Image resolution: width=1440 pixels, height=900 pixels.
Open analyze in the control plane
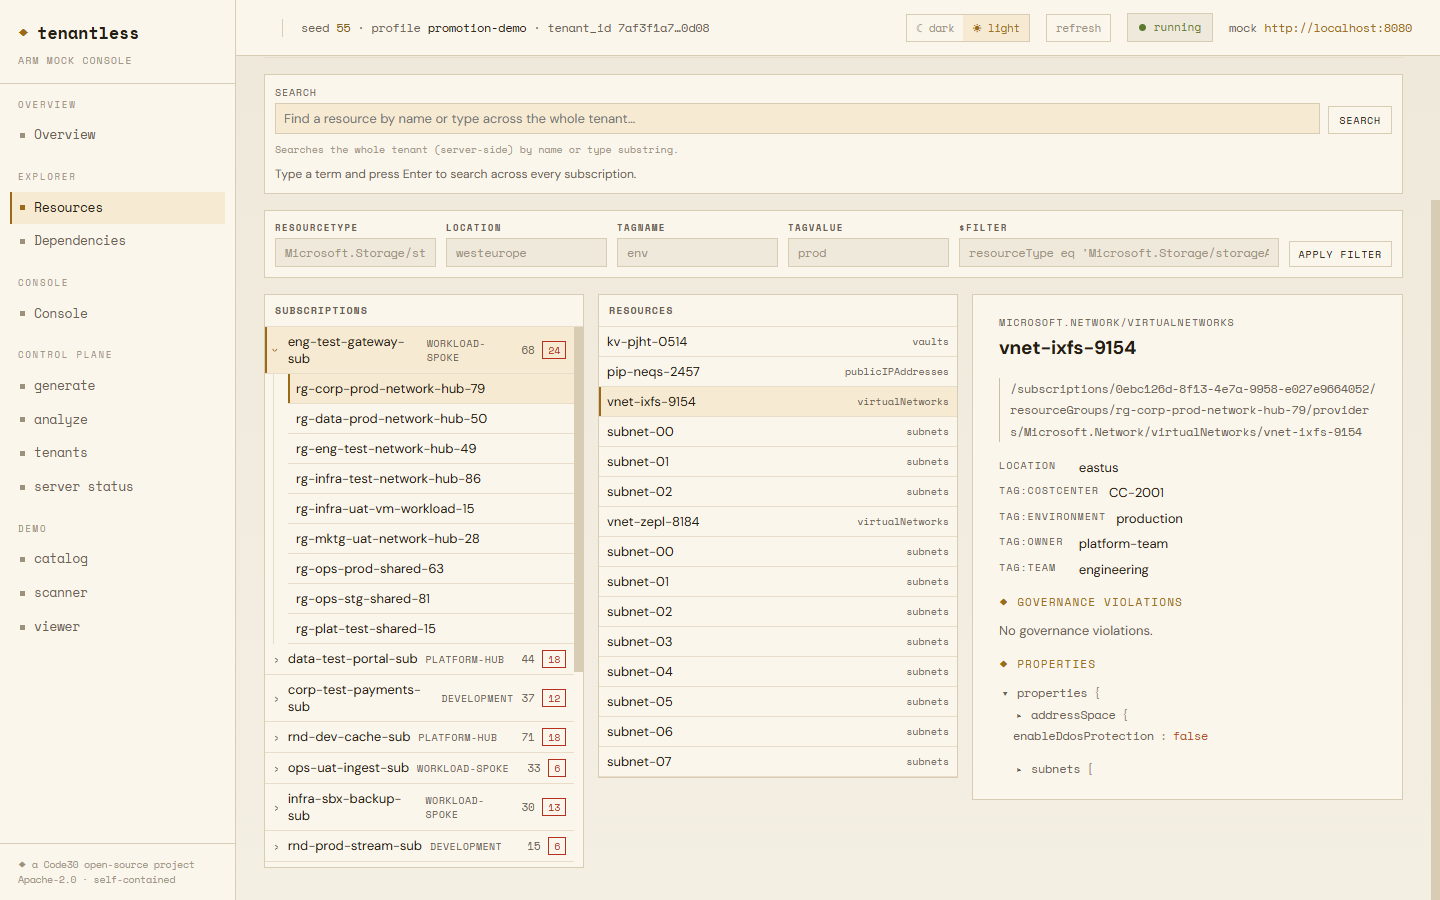[x=117, y=420]
